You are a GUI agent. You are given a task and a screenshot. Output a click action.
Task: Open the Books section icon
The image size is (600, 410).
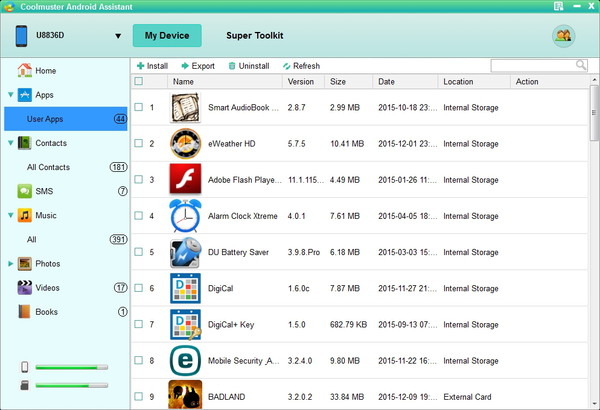coord(24,312)
